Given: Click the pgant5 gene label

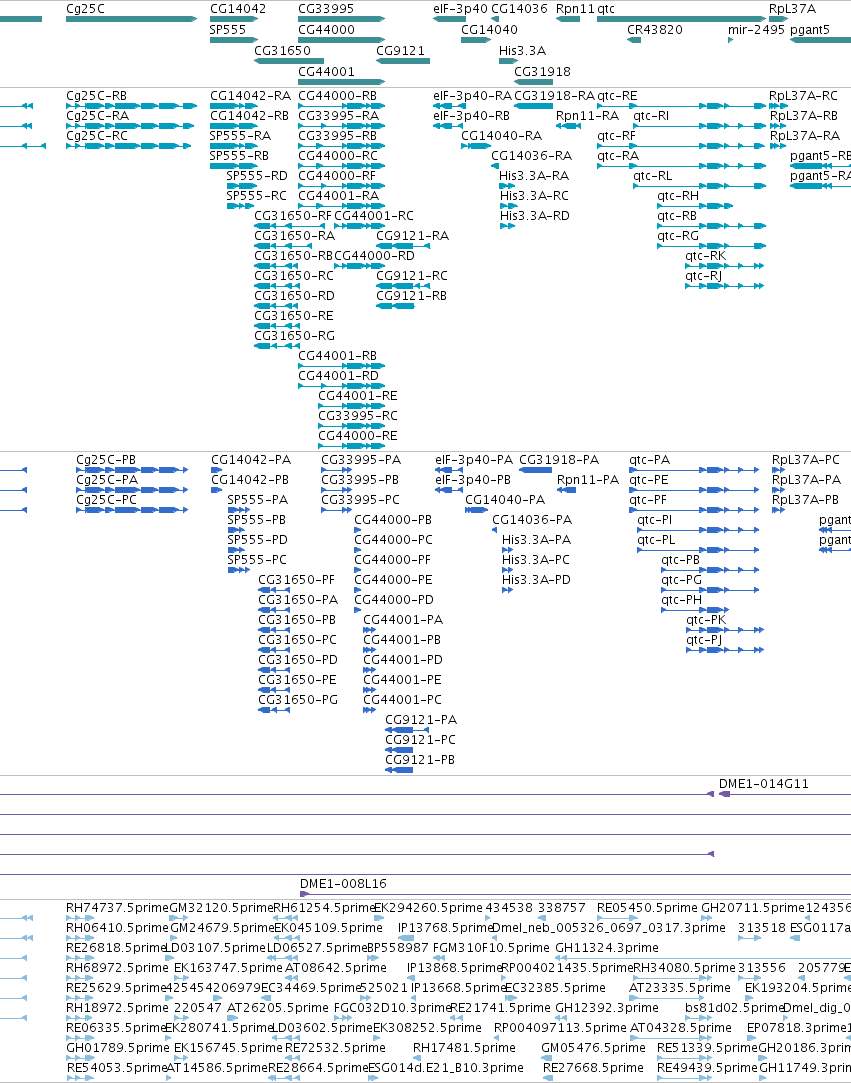Looking at the screenshot, I should coord(810,30).
